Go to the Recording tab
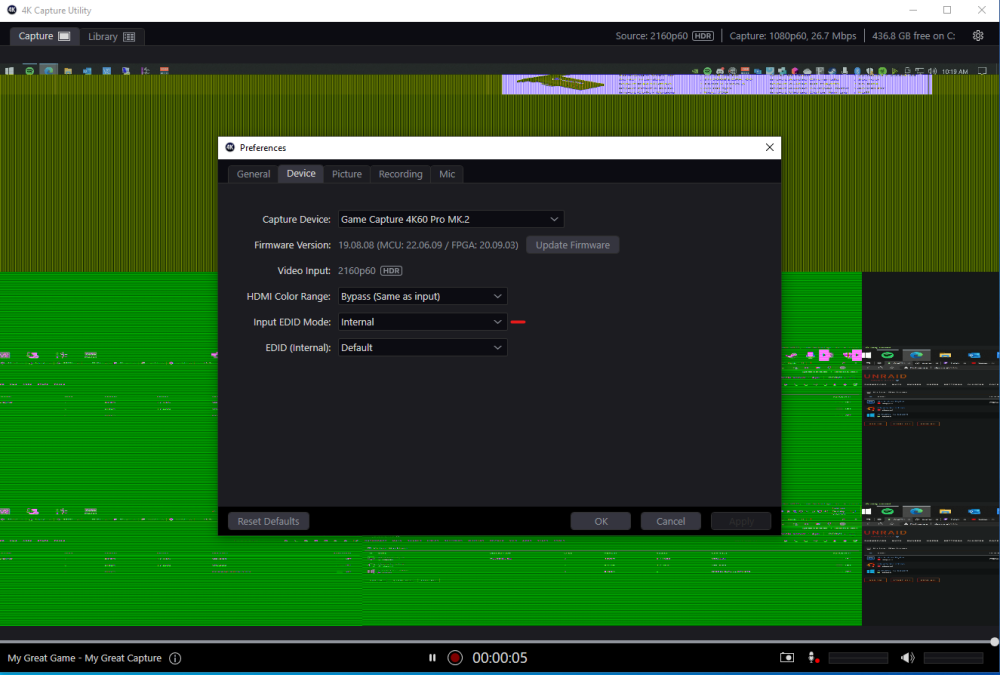The width and height of the screenshot is (1000, 675). [401, 174]
